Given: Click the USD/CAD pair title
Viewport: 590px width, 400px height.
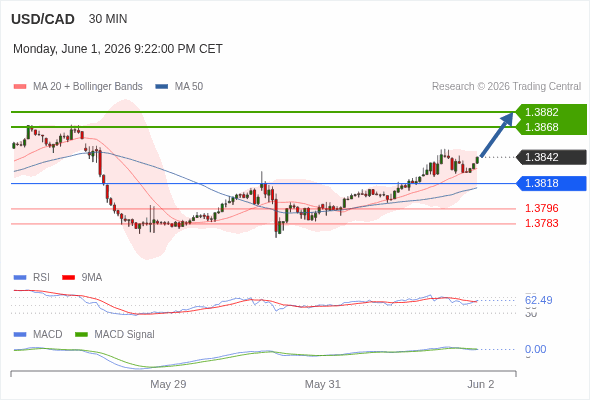Looking at the screenshot, I should tap(43, 19).
